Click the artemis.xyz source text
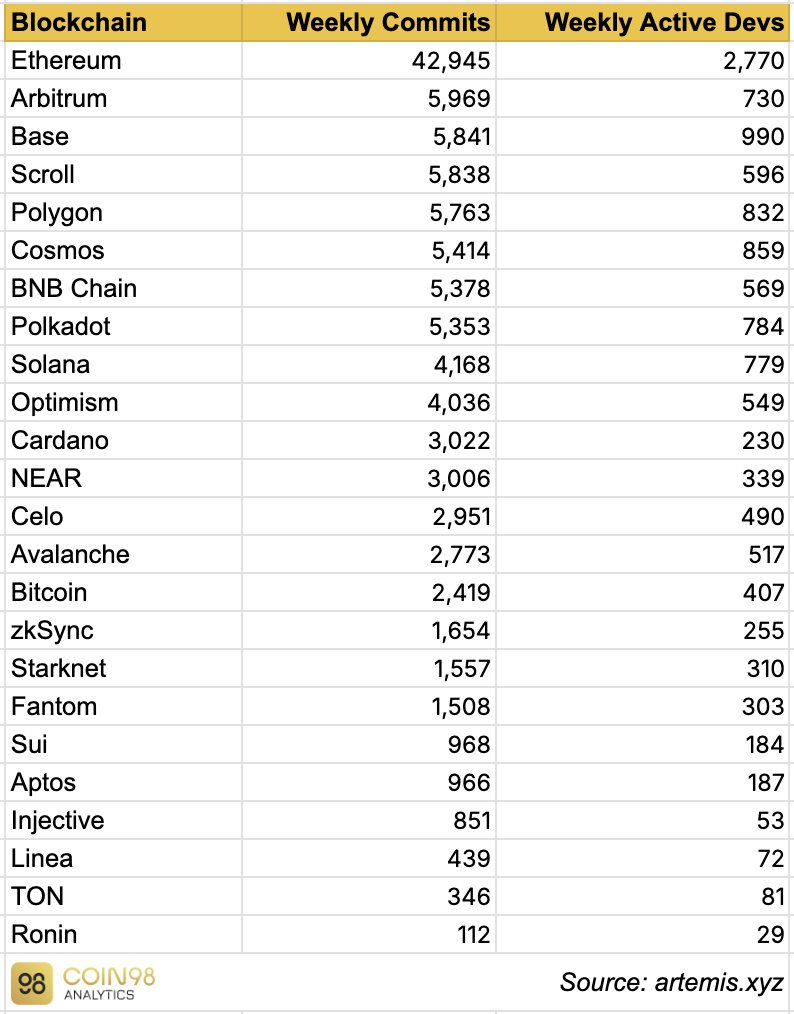This screenshot has height=1014, width=794. point(671,981)
